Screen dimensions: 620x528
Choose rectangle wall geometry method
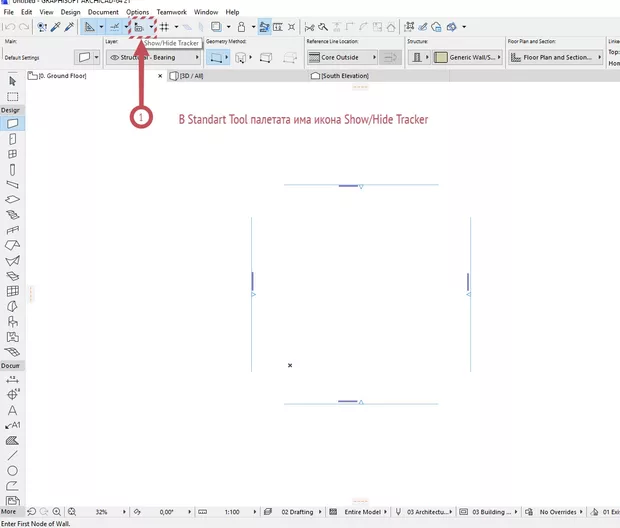(x=266, y=58)
